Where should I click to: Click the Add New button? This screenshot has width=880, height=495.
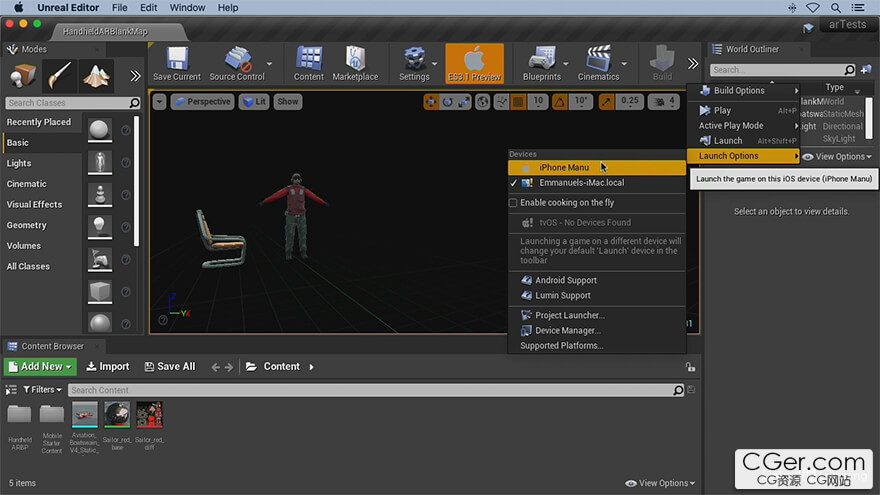[40, 366]
